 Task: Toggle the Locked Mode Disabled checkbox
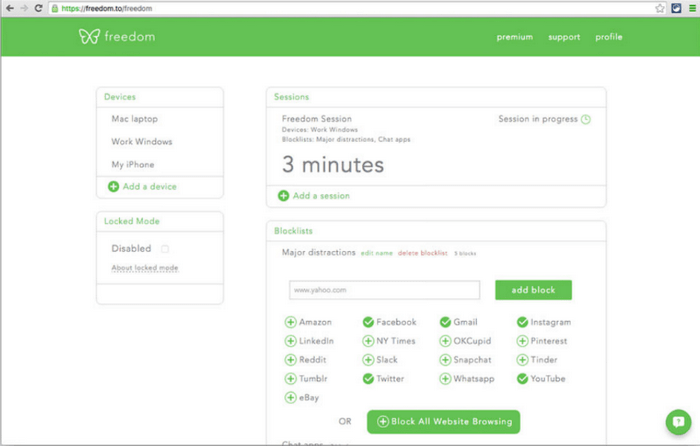click(165, 249)
